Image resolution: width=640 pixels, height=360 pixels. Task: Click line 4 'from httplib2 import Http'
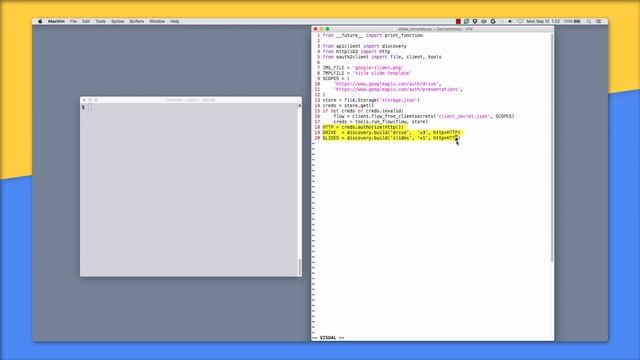(356, 51)
